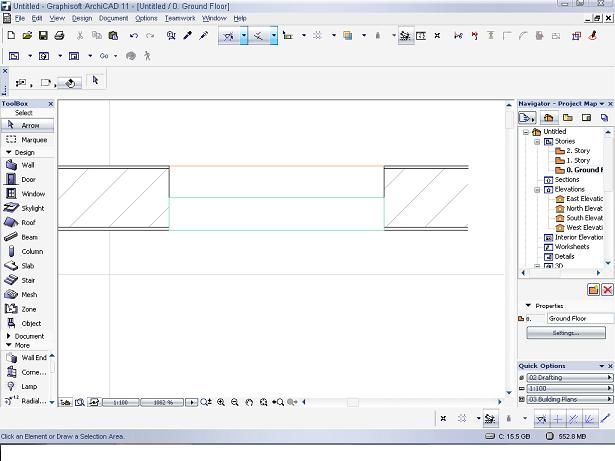Select the Door tool

tap(27, 179)
